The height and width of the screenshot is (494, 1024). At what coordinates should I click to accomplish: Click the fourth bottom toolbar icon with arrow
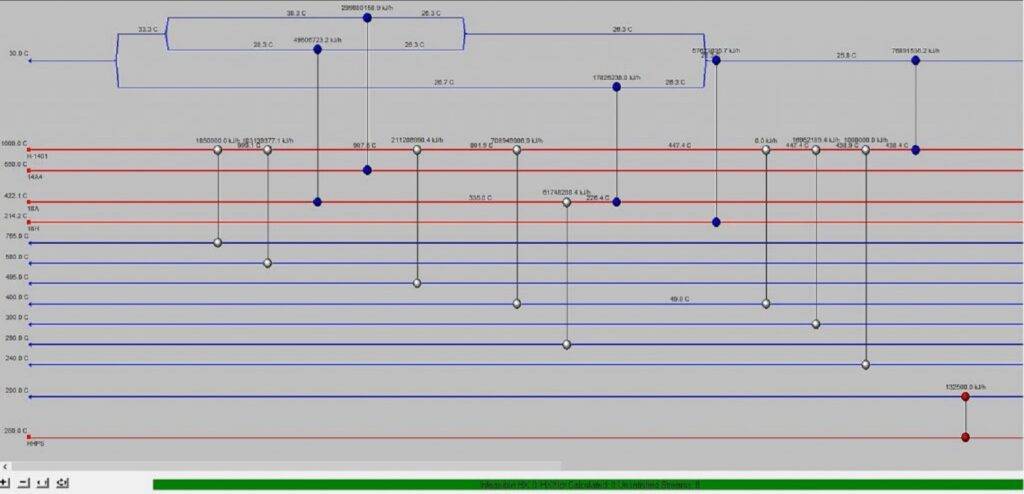(x=63, y=483)
